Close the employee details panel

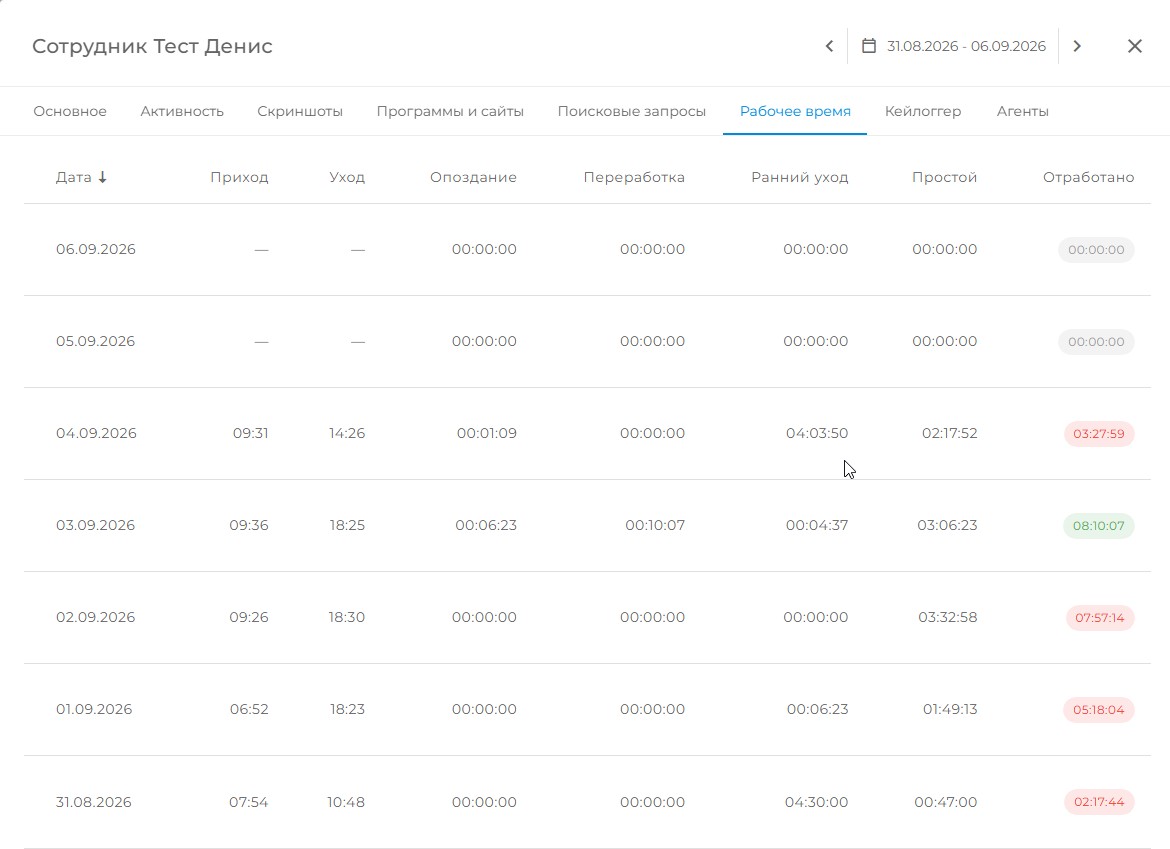(x=1134, y=46)
